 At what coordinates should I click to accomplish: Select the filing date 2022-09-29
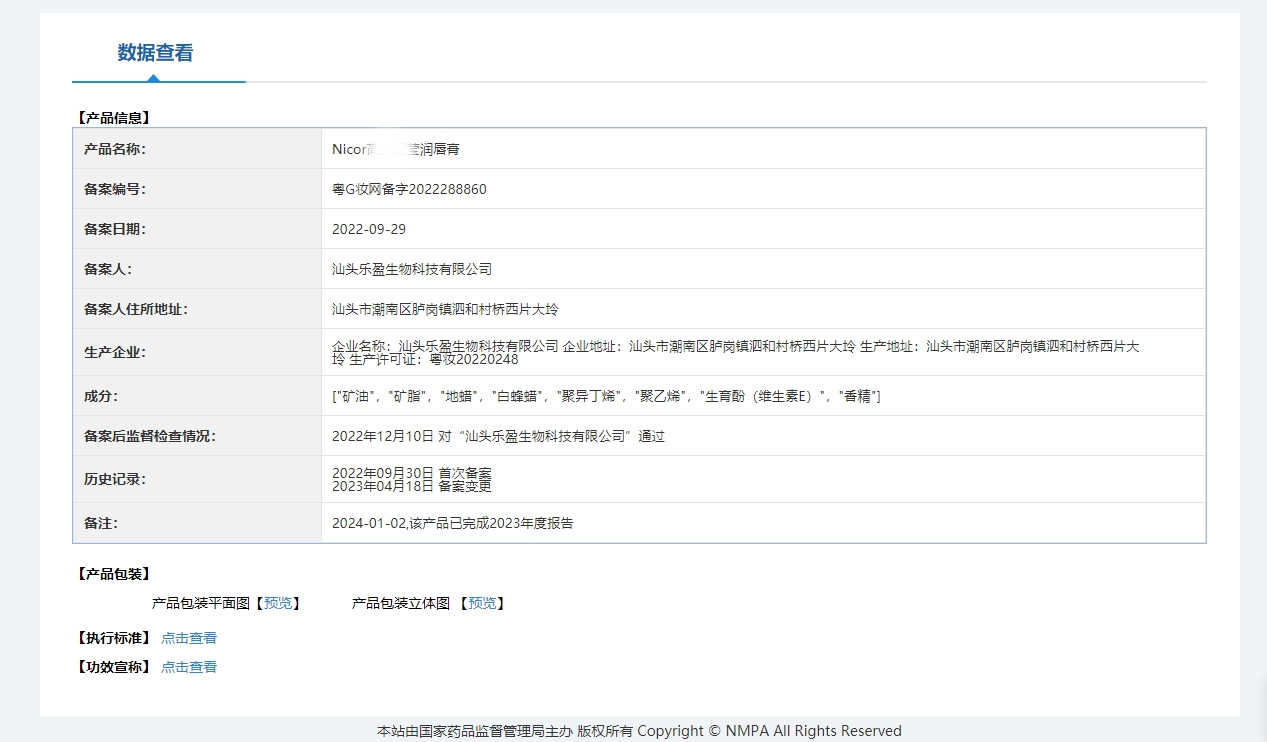pos(369,229)
